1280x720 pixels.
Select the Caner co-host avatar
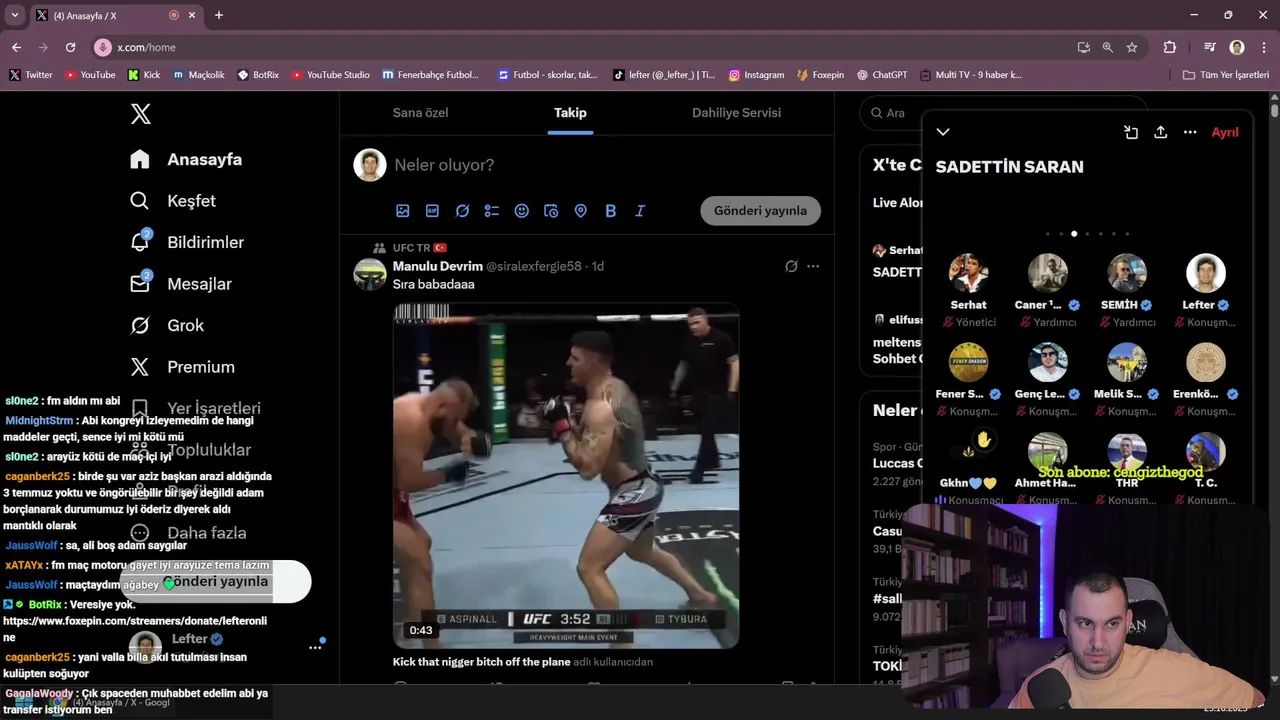pyautogui.click(x=1047, y=273)
